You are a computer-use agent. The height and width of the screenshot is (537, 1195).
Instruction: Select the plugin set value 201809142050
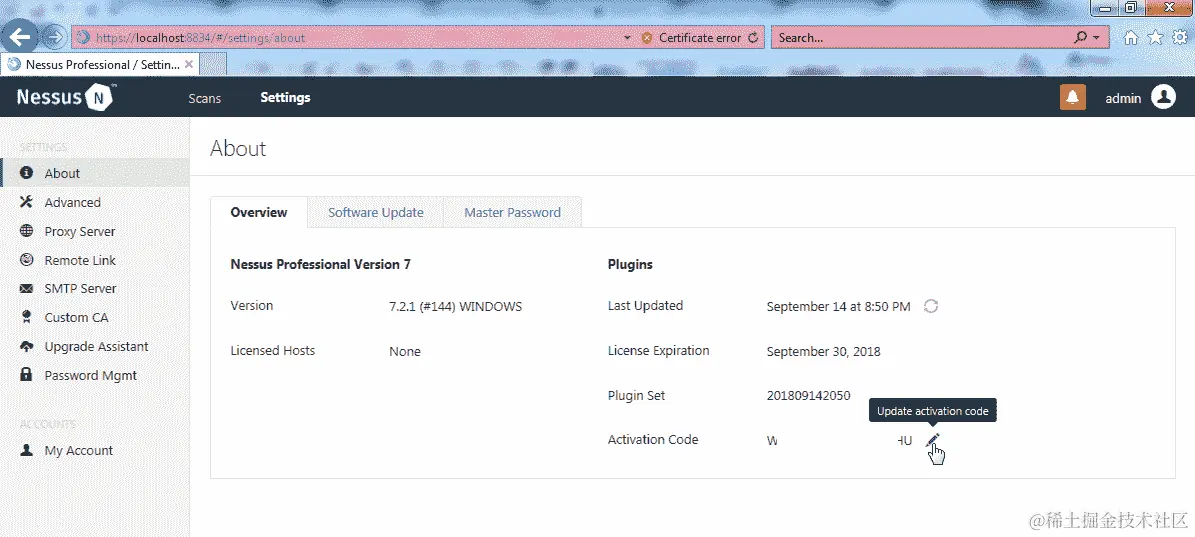tap(809, 395)
